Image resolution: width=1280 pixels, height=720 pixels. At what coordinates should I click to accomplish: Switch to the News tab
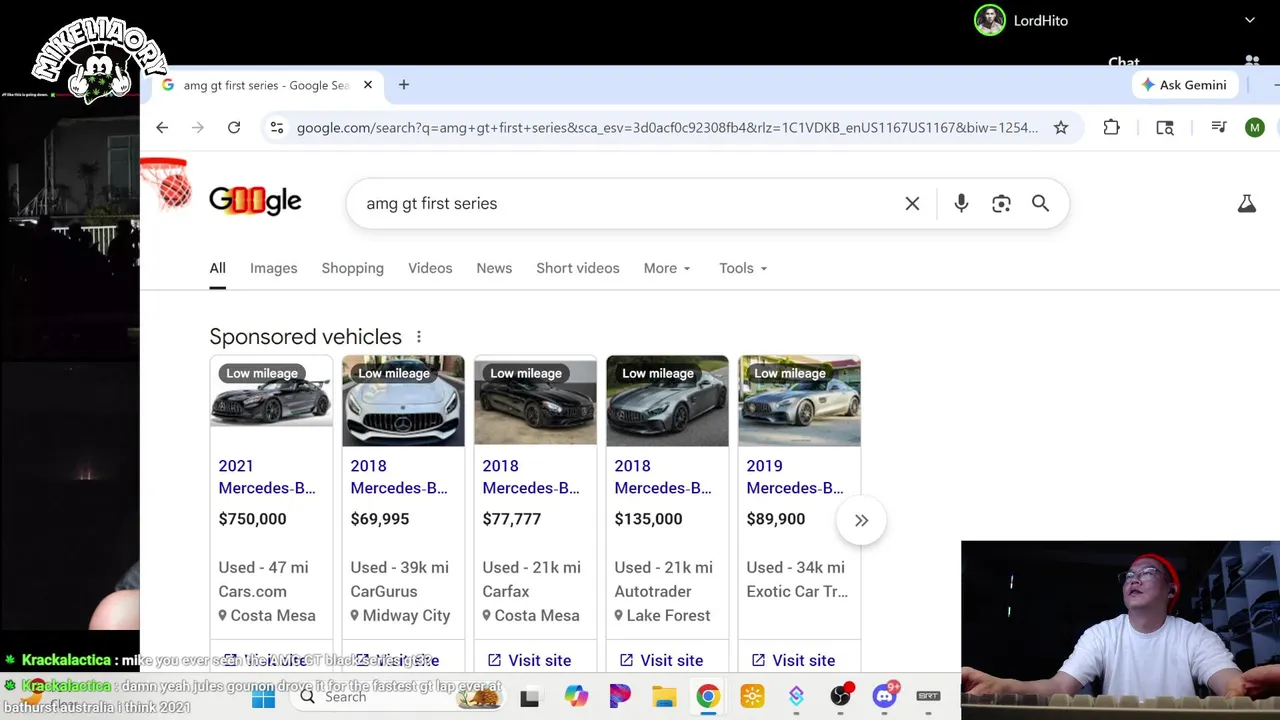pos(494,268)
